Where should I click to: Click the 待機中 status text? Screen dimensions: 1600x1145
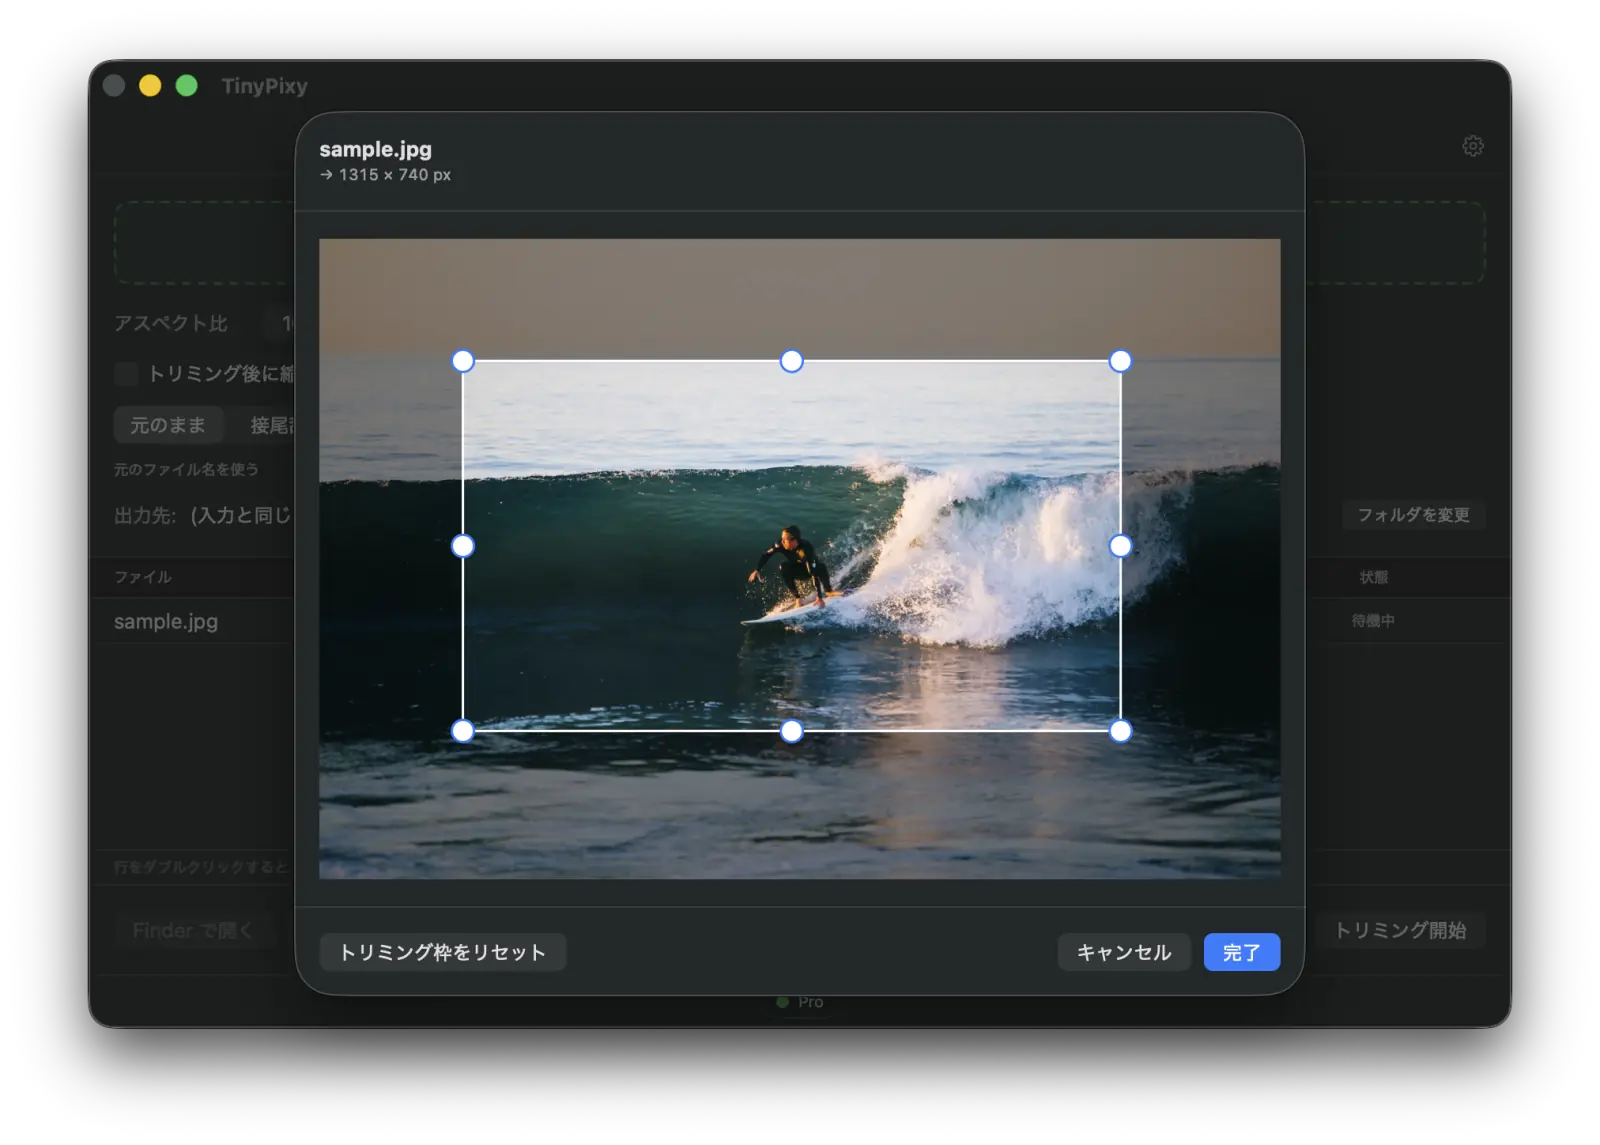[1373, 621]
